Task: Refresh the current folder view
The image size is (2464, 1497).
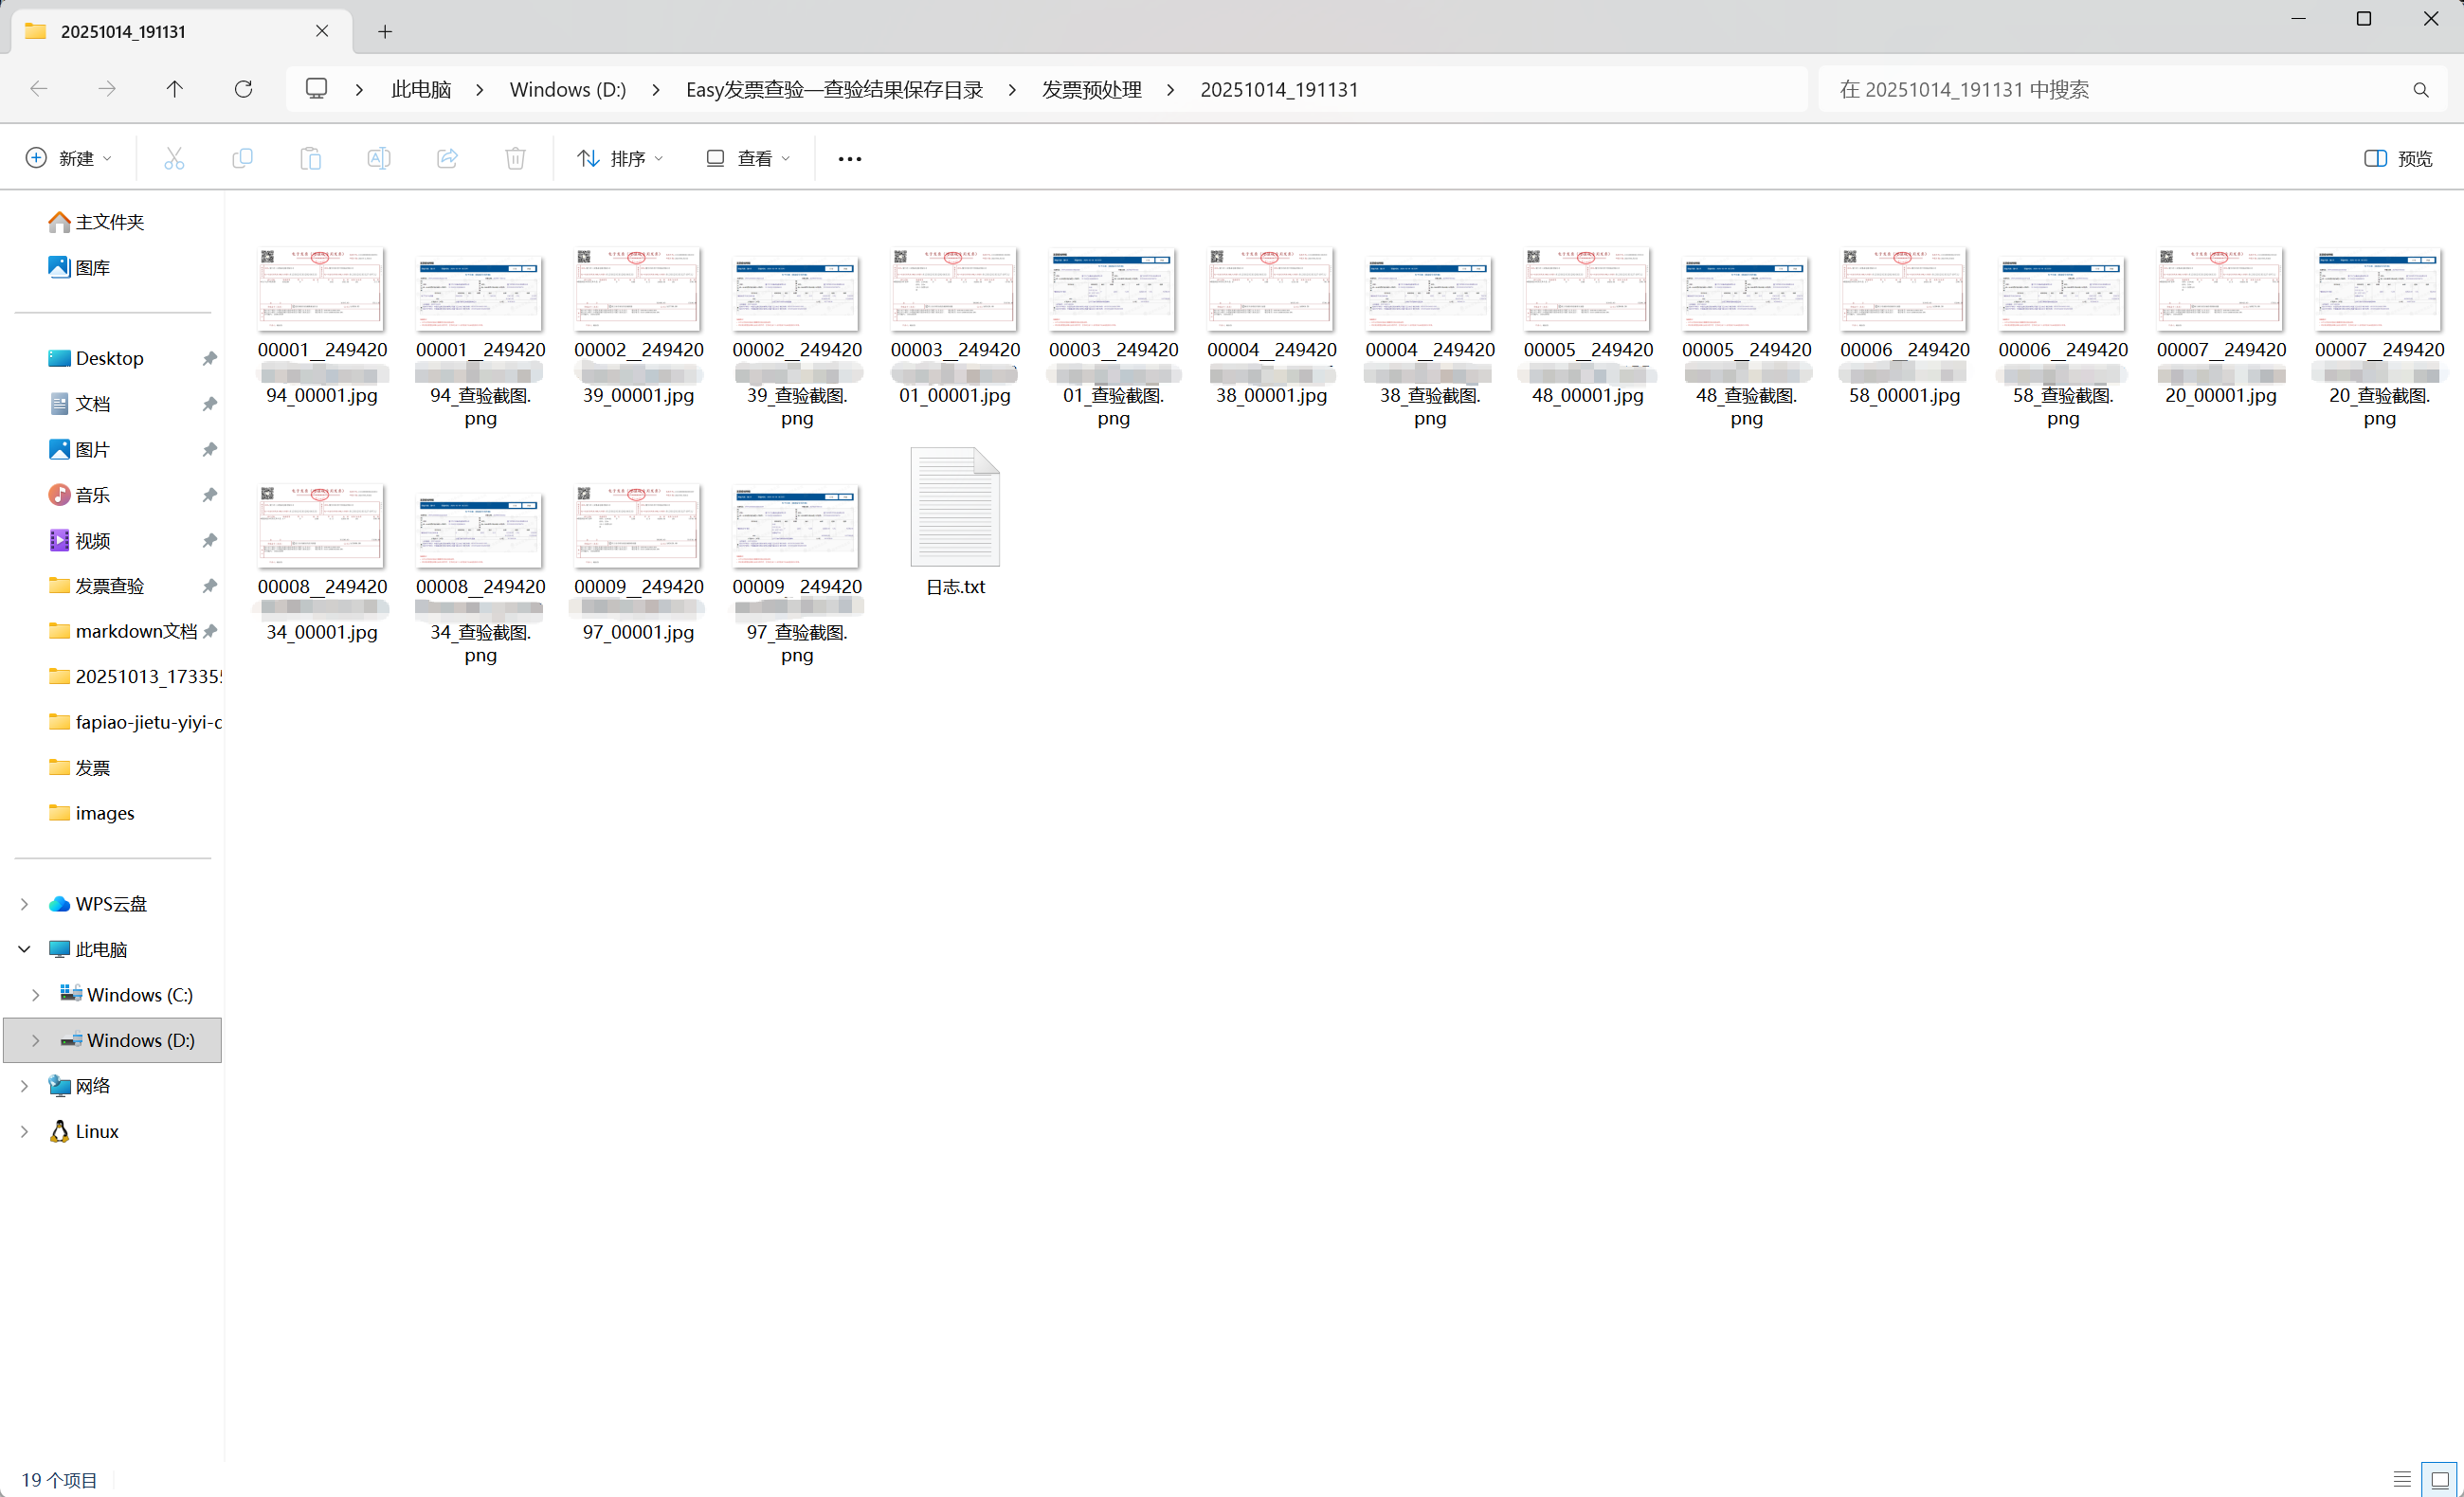Action: (x=243, y=89)
